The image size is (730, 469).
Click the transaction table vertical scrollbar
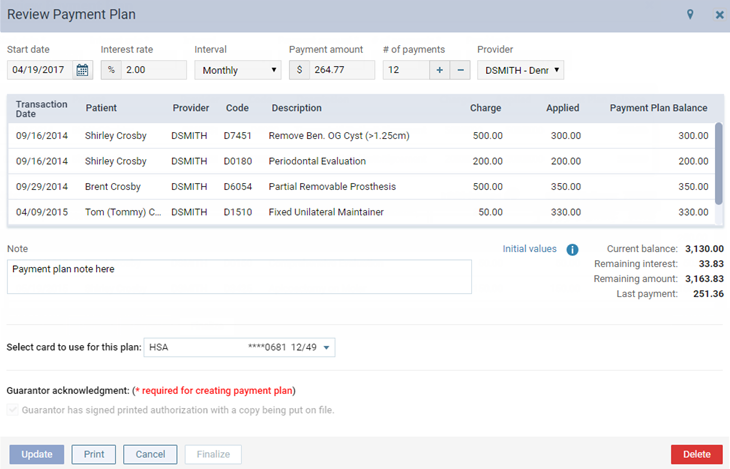click(x=717, y=163)
